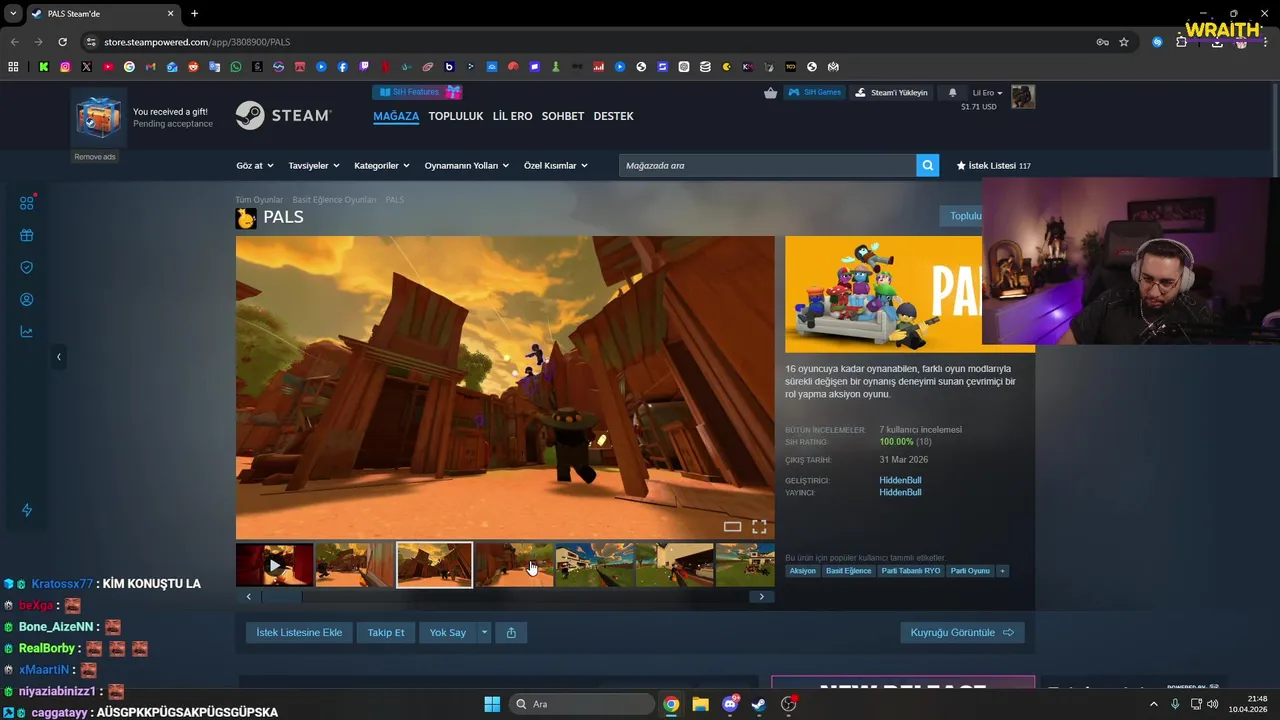Click the Steam logo in header

(283, 116)
